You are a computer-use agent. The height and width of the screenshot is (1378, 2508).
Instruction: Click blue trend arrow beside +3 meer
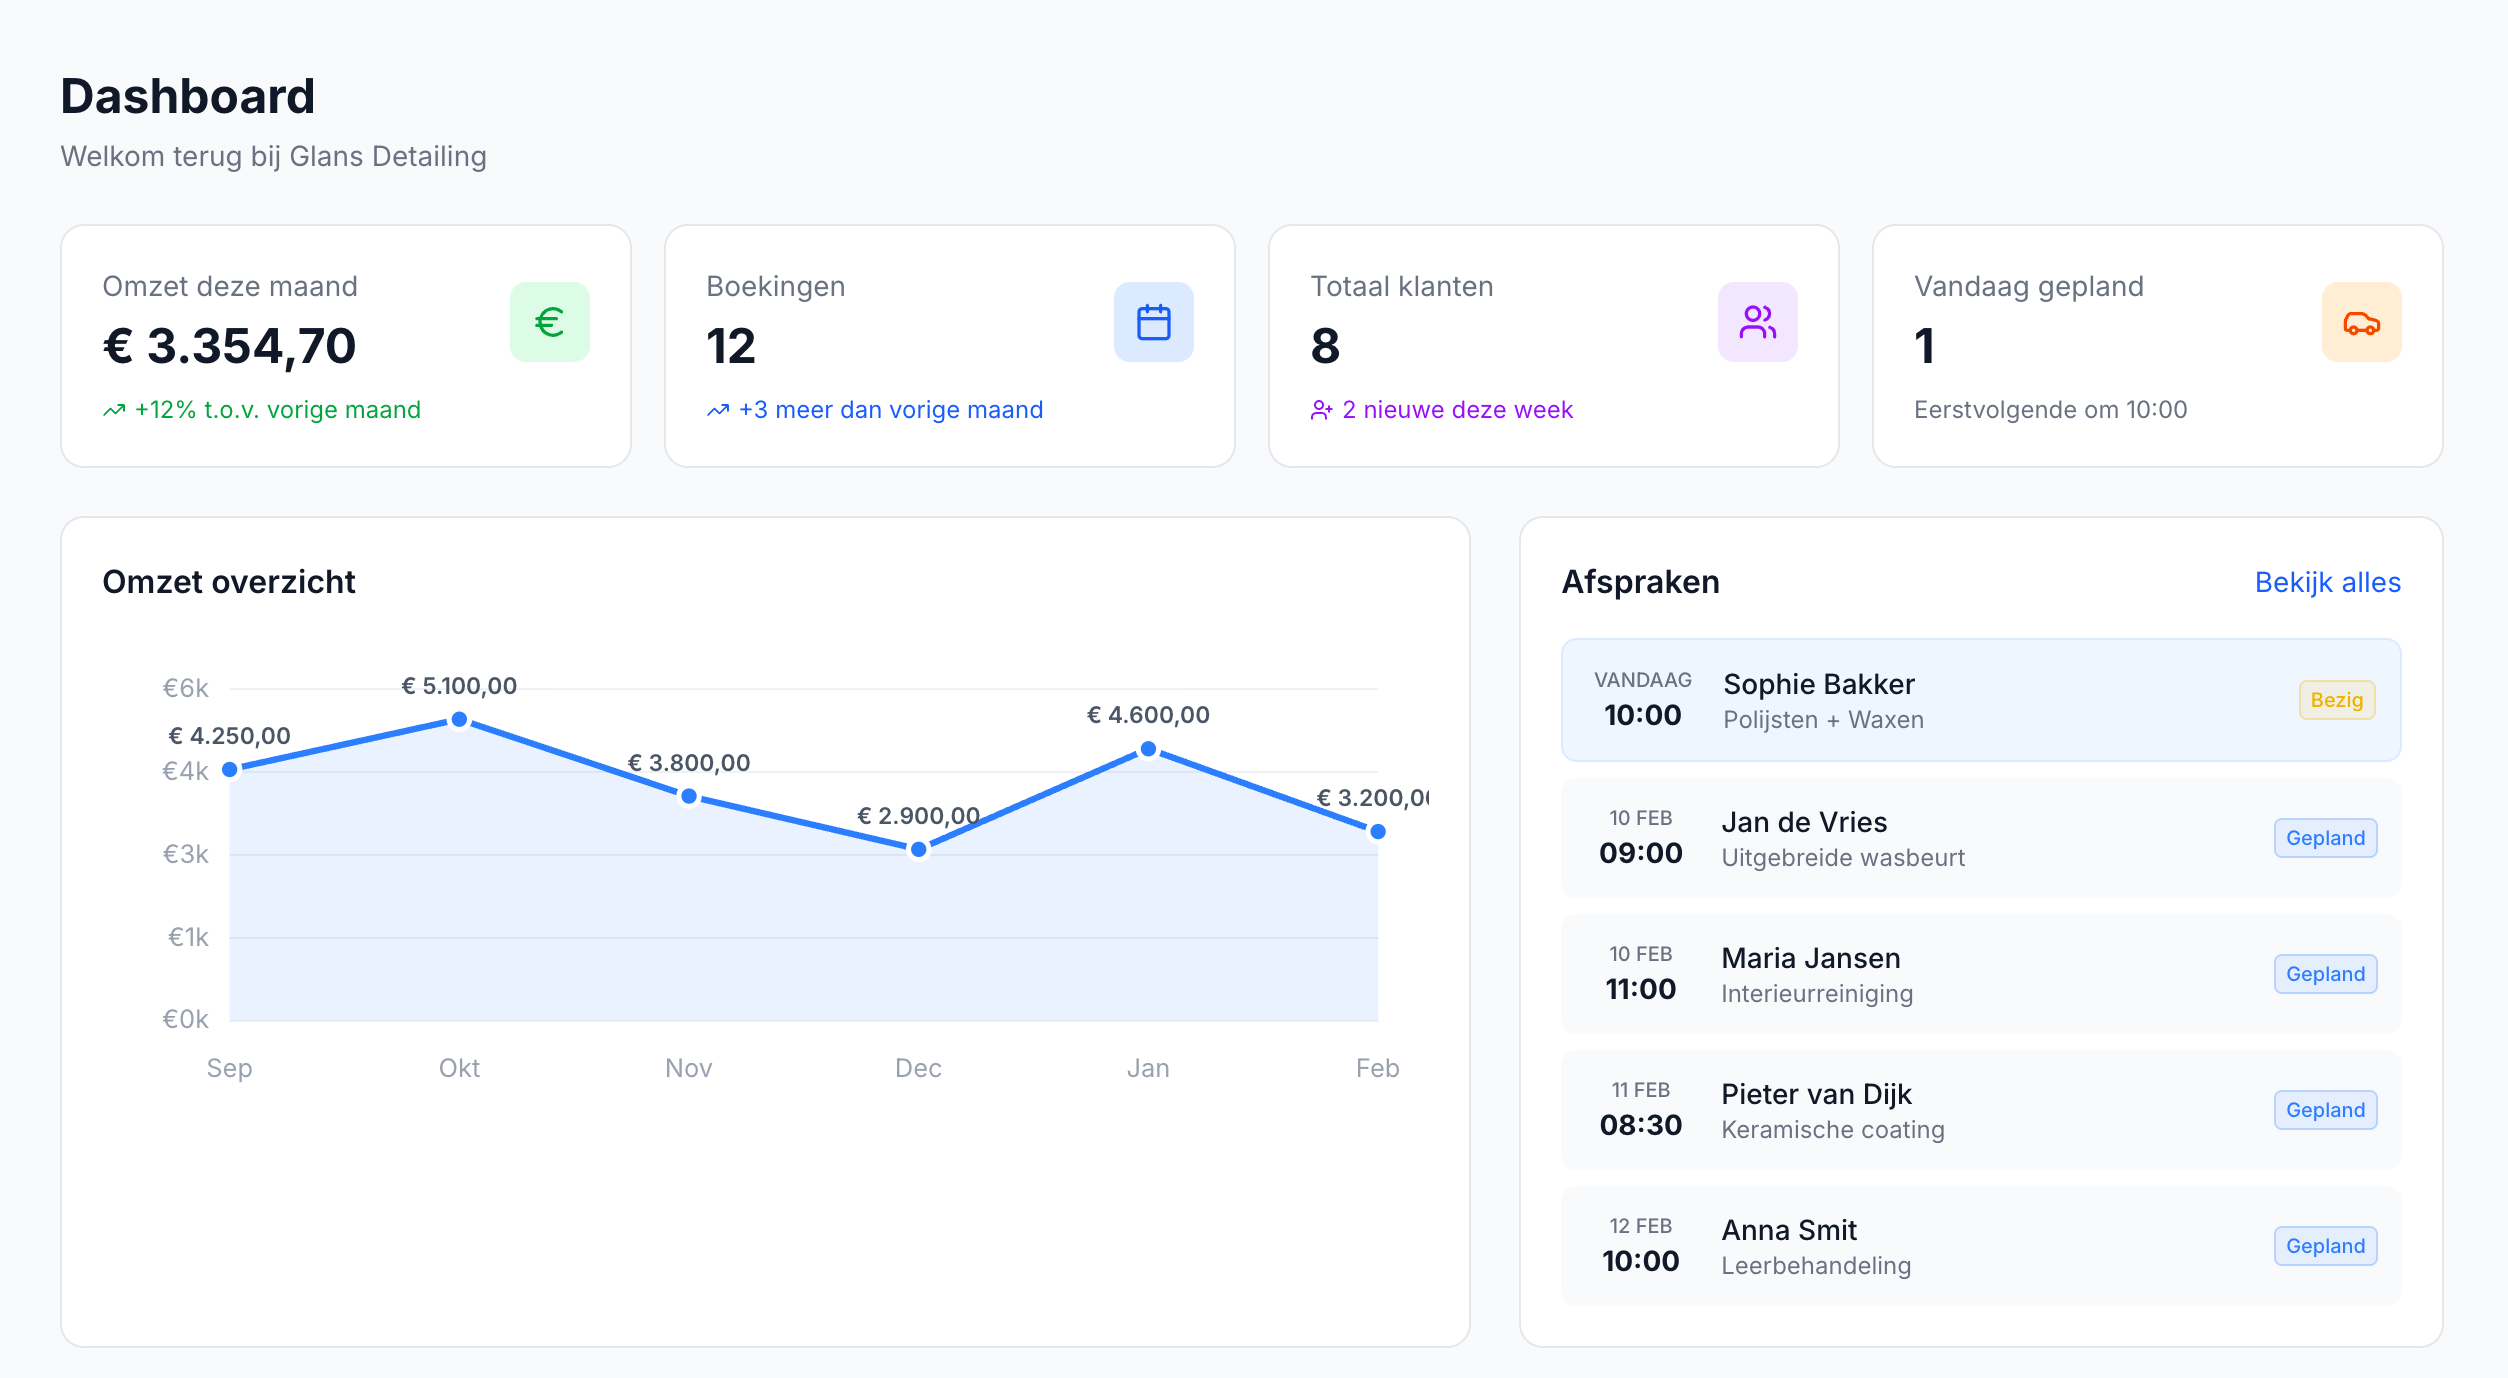pyautogui.click(x=718, y=410)
